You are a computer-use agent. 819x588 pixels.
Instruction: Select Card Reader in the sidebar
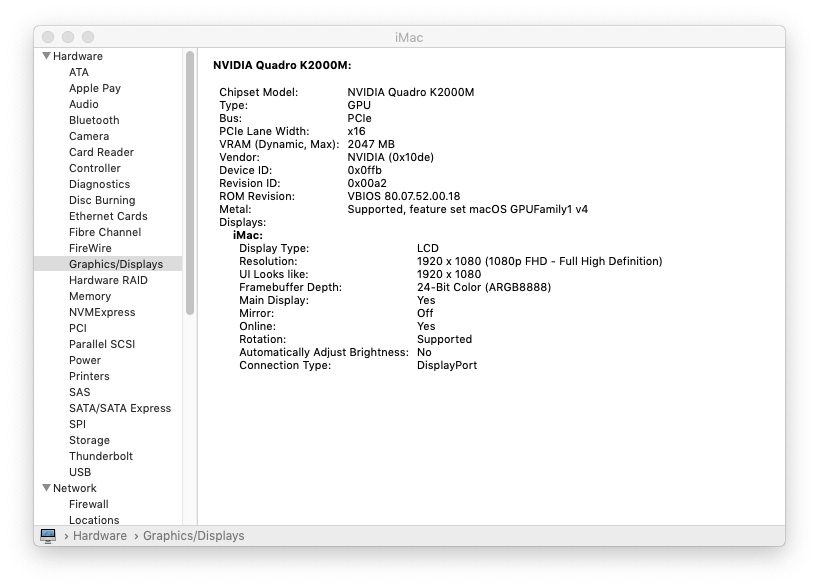pyautogui.click(x=101, y=152)
